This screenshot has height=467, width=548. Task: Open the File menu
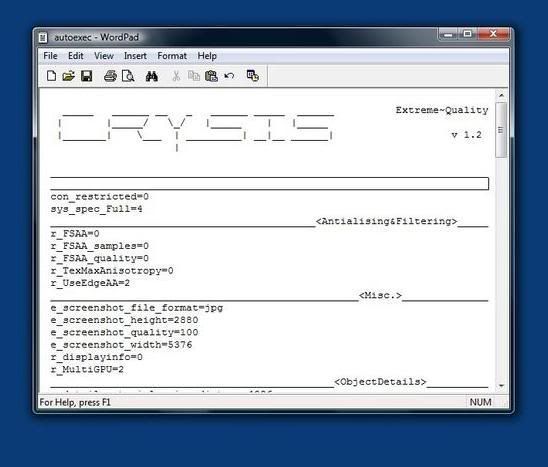click(x=50, y=56)
